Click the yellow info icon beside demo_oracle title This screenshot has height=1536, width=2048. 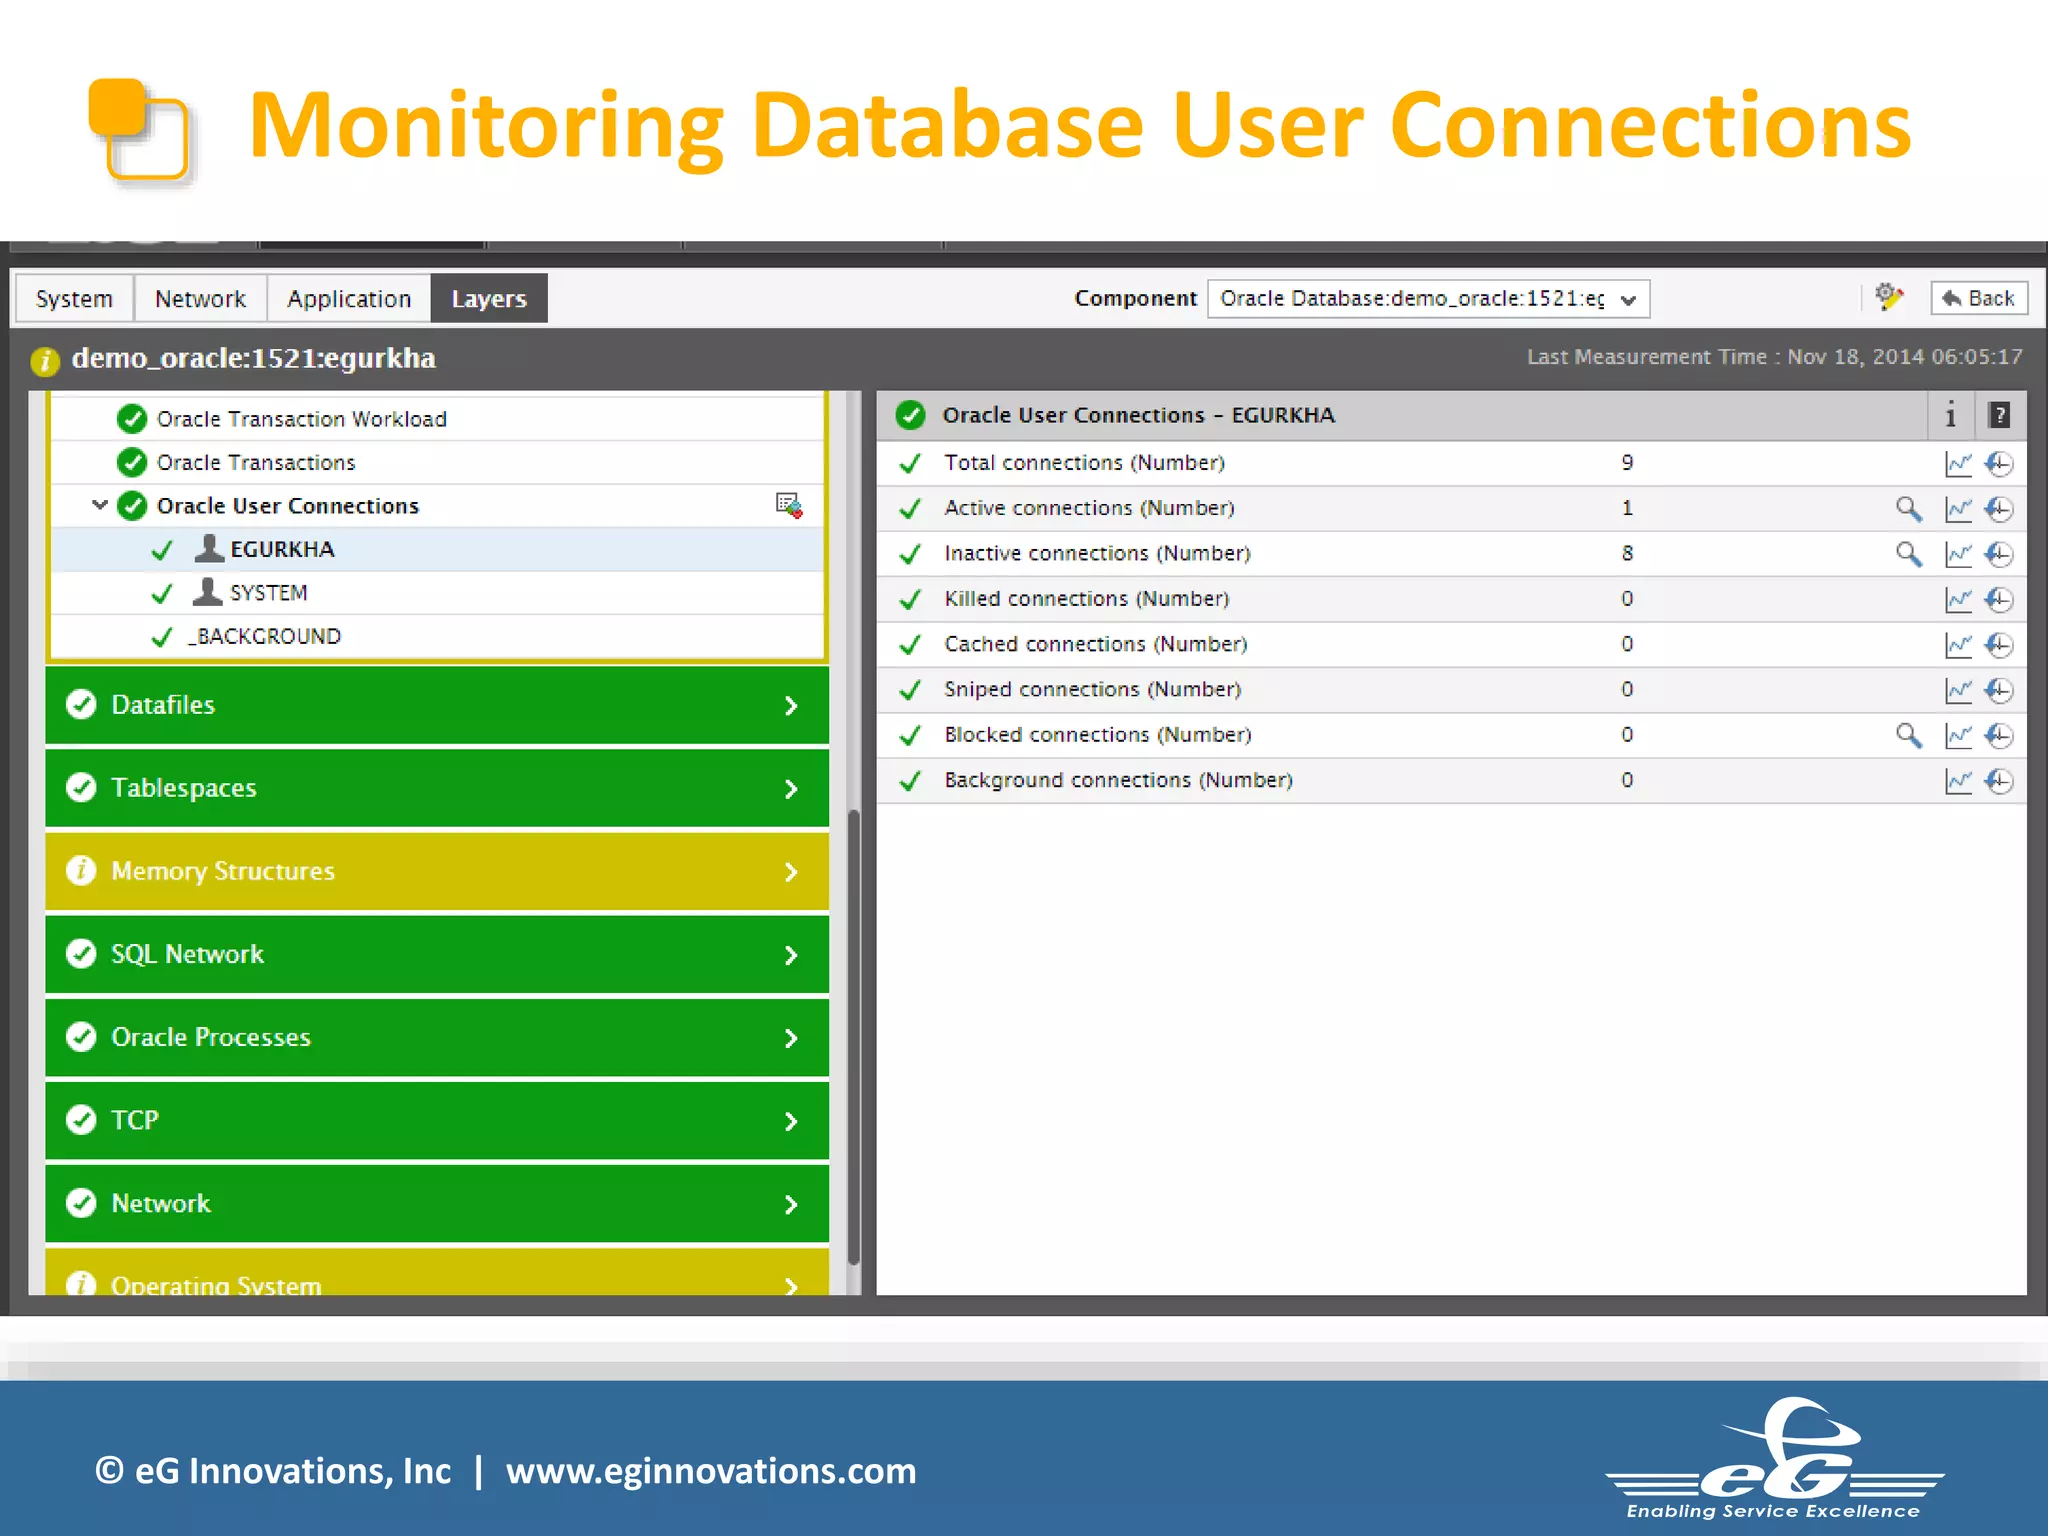44,360
